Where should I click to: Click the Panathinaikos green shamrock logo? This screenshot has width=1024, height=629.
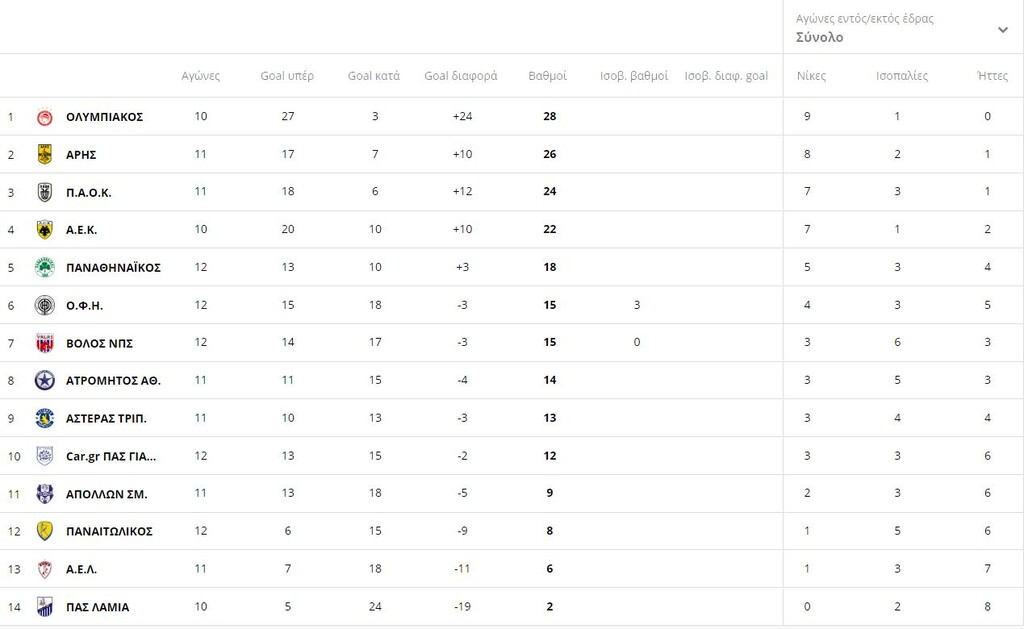(x=44, y=267)
